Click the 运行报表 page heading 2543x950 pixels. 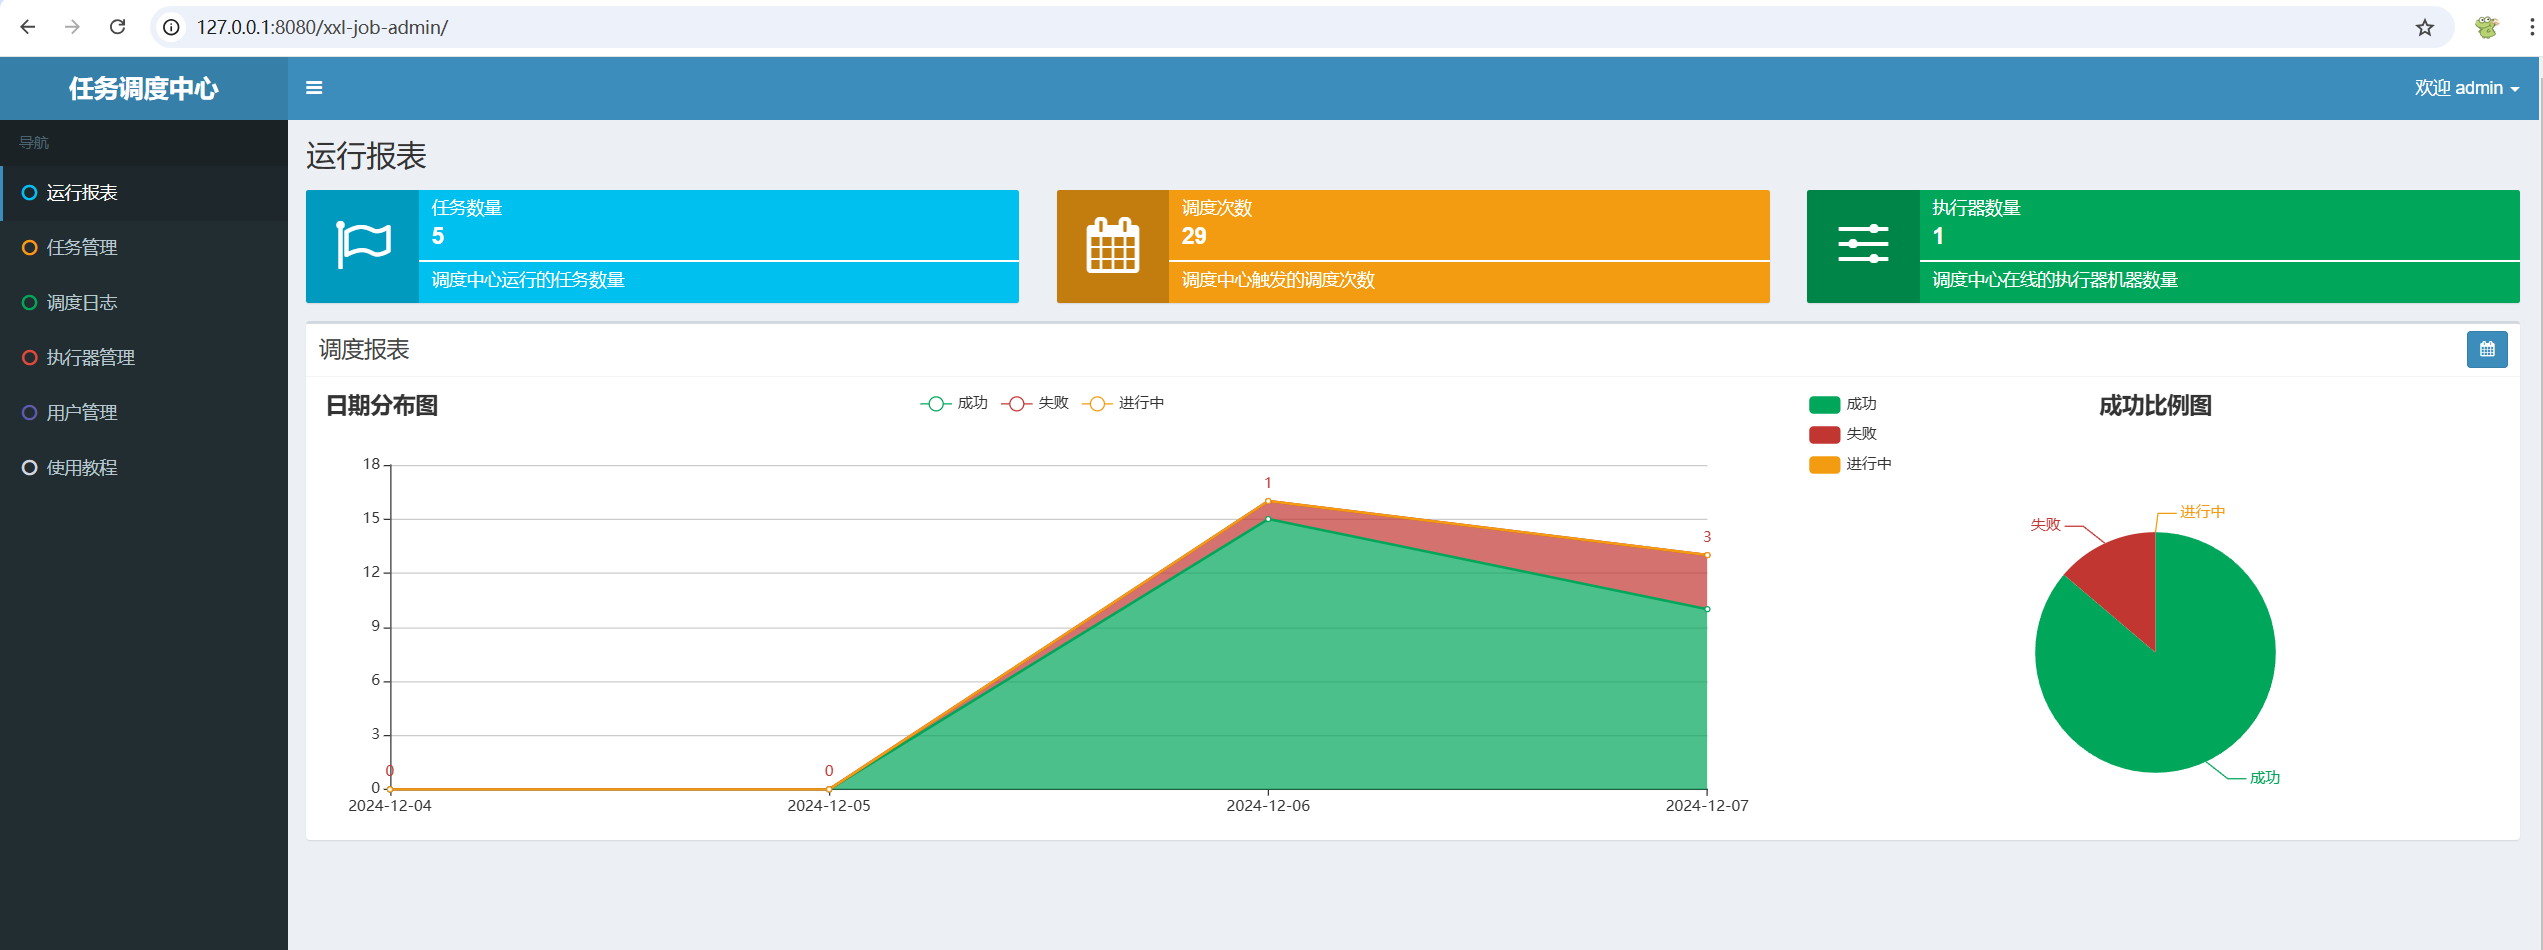[366, 156]
